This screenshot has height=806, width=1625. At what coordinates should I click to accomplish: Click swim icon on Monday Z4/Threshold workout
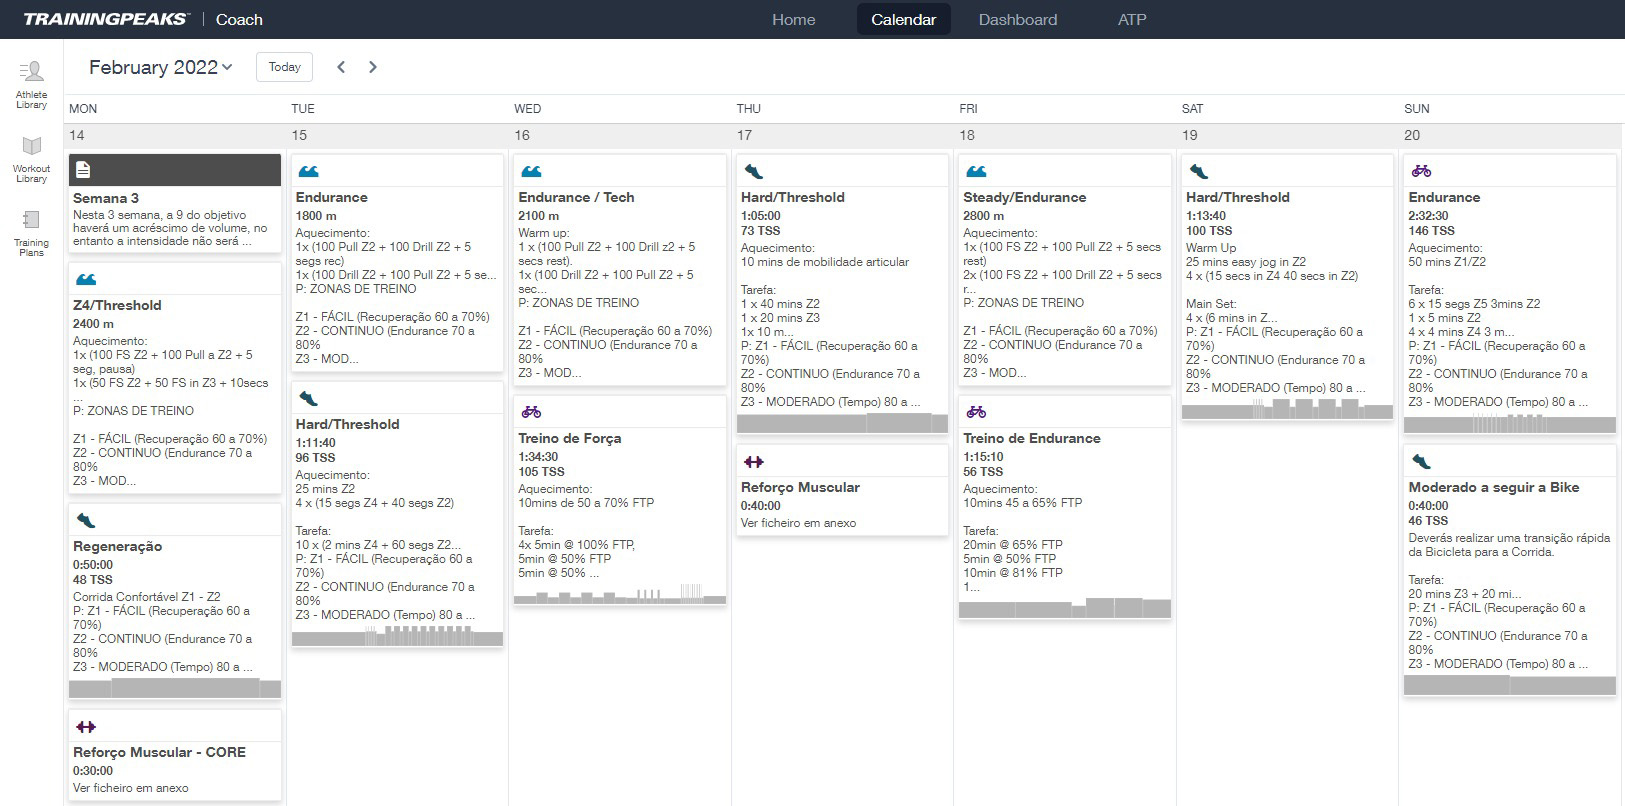point(86,279)
